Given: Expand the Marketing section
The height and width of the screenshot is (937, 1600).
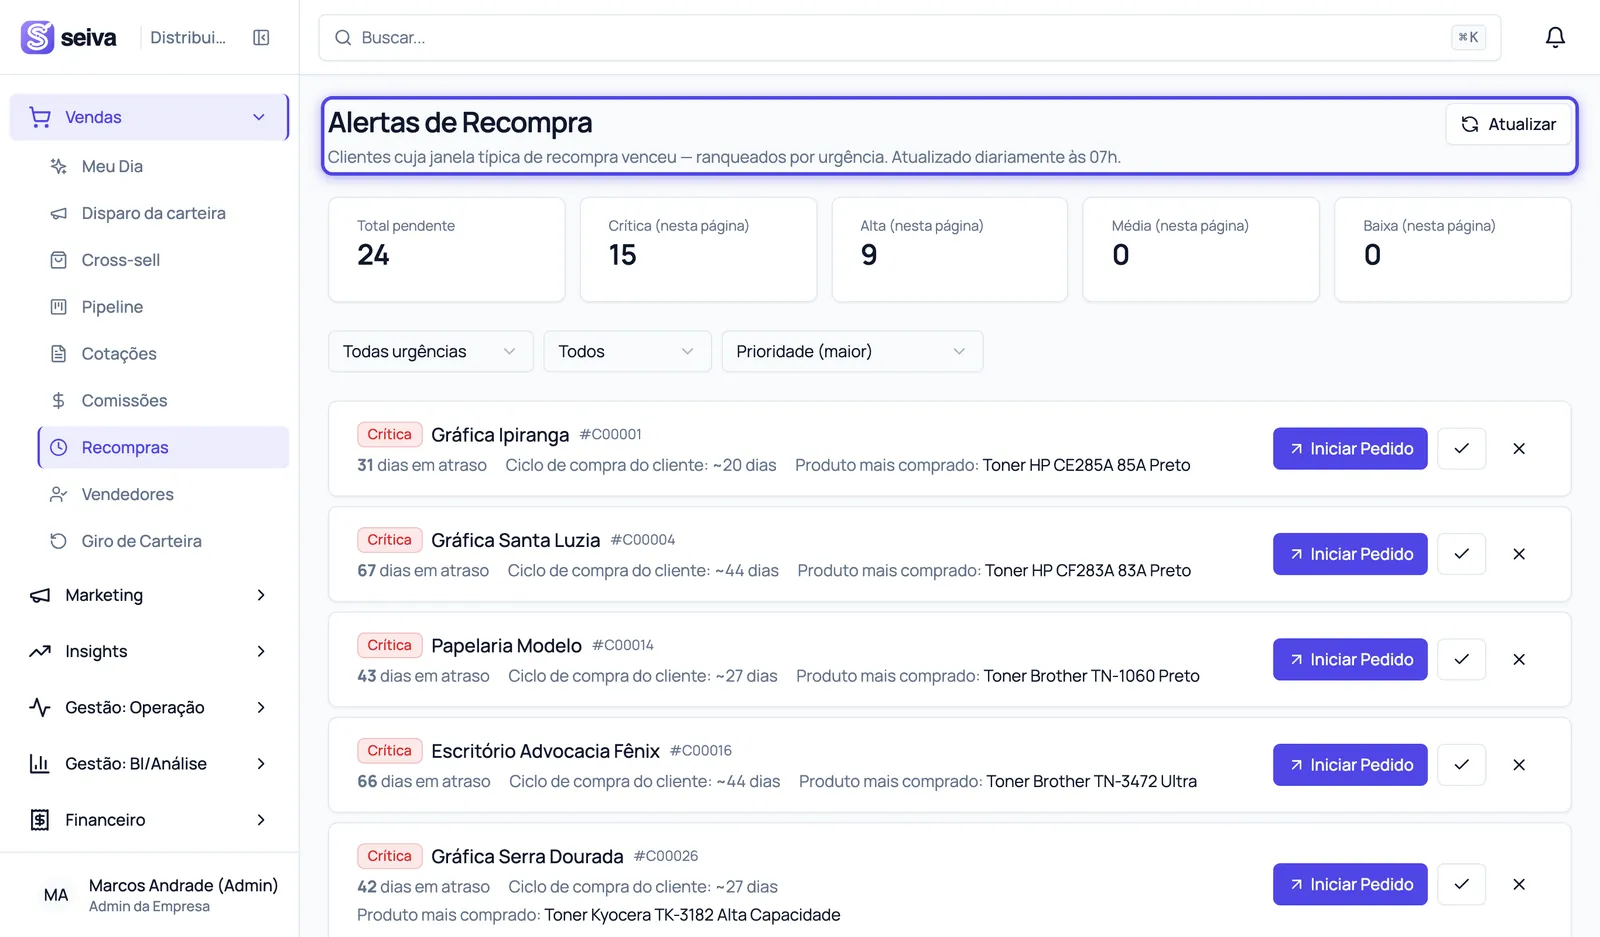Looking at the screenshot, I should (149, 595).
